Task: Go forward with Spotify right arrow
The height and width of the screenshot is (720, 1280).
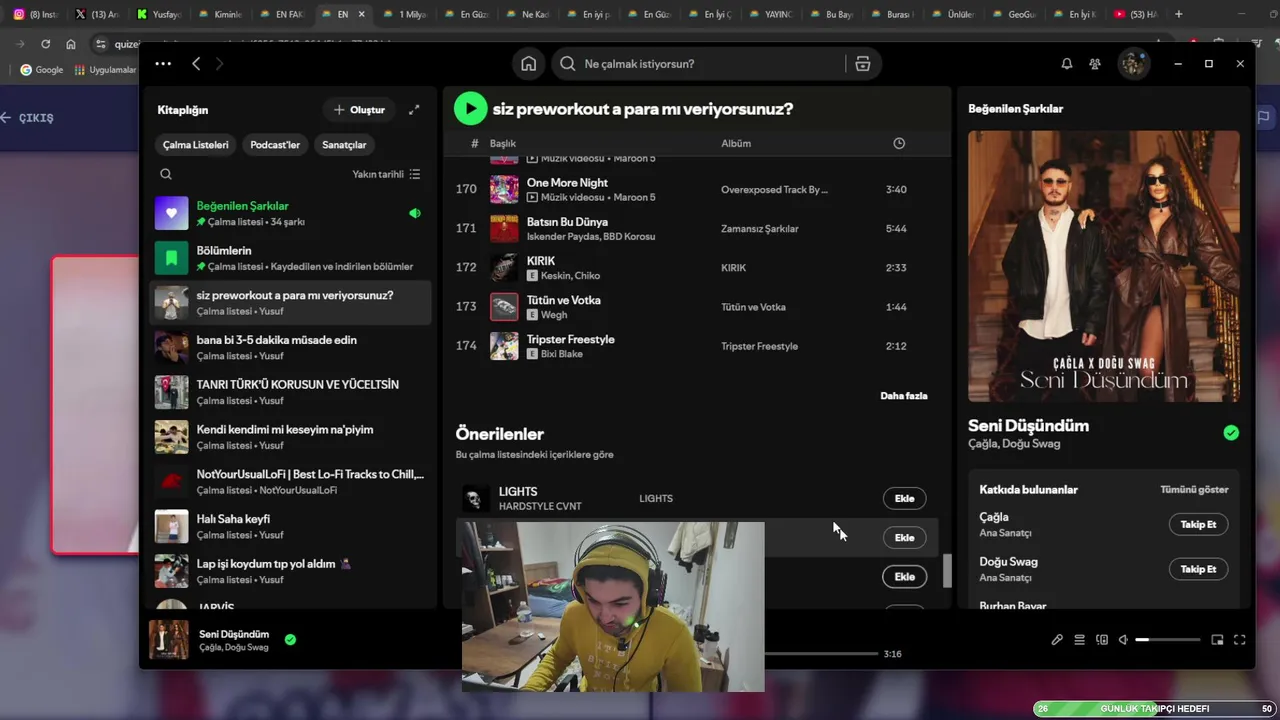Action: click(x=219, y=64)
